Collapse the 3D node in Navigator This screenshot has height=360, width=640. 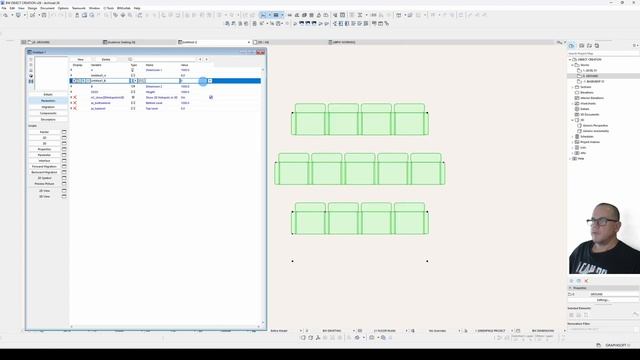[573, 120]
